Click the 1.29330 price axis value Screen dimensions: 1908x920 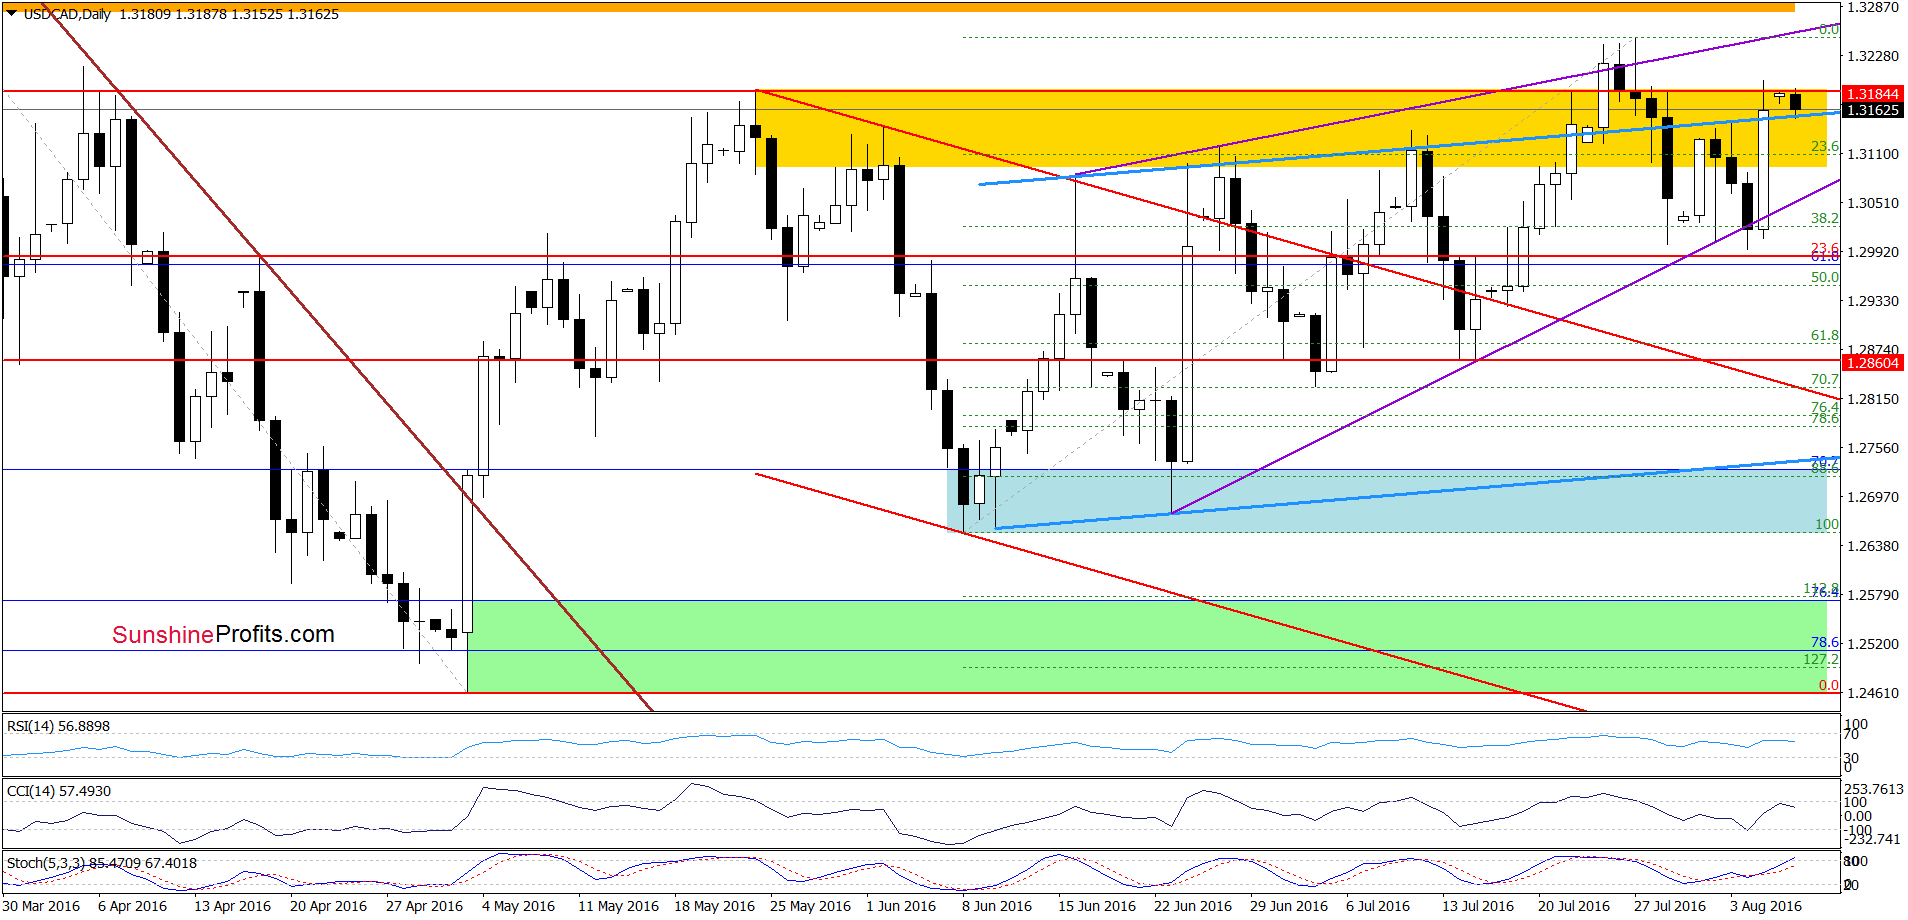pyautogui.click(x=1872, y=301)
